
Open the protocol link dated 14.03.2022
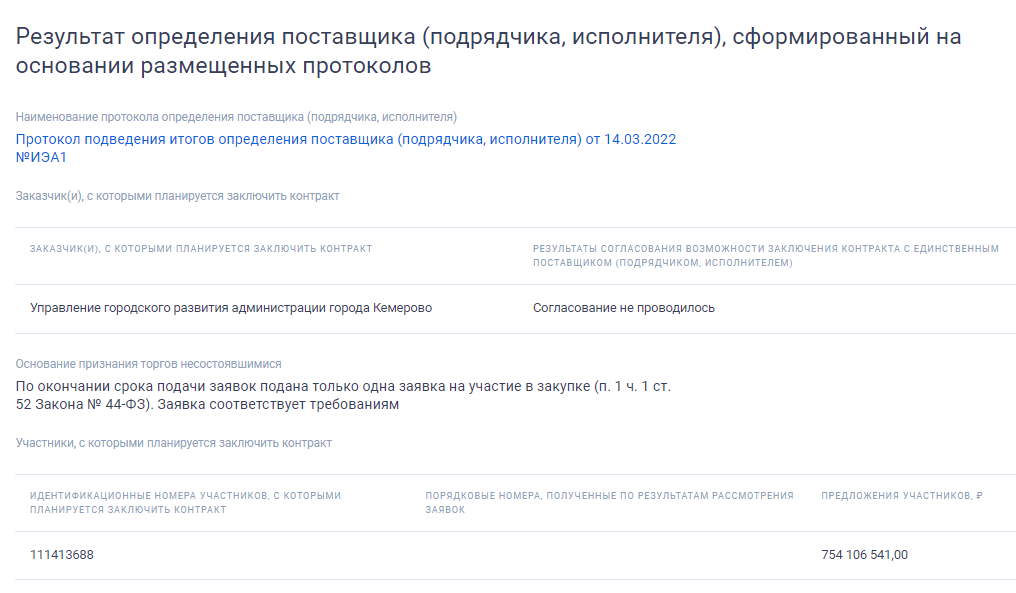345,148
